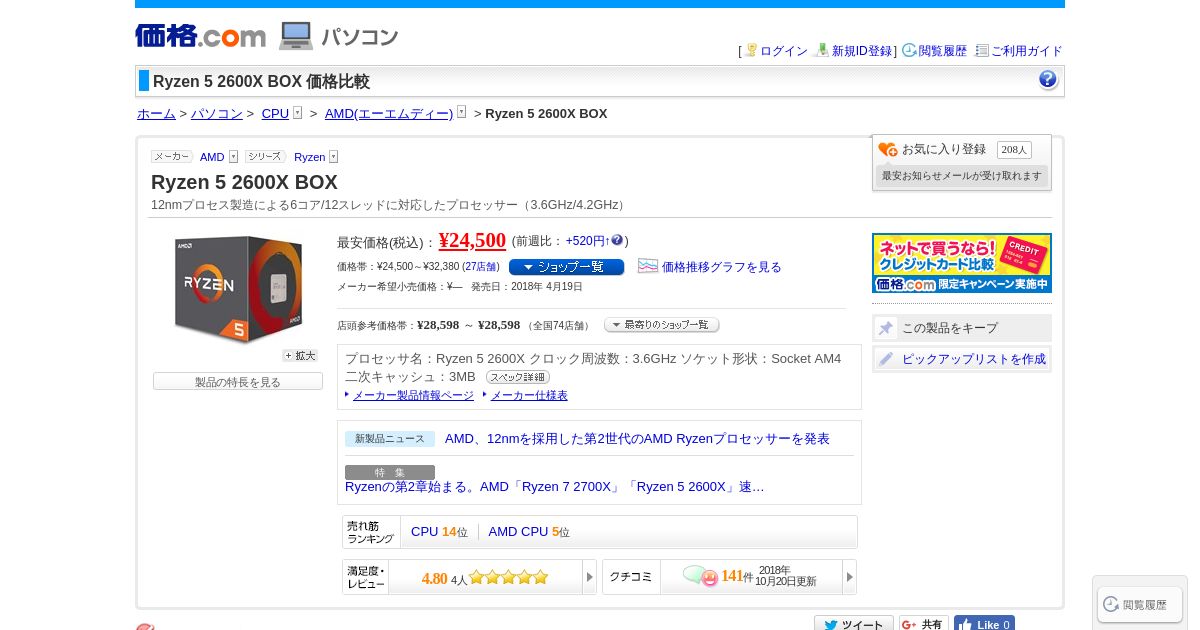Click the ログイン link
The width and height of the screenshot is (1200, 630).
[784, 51]
